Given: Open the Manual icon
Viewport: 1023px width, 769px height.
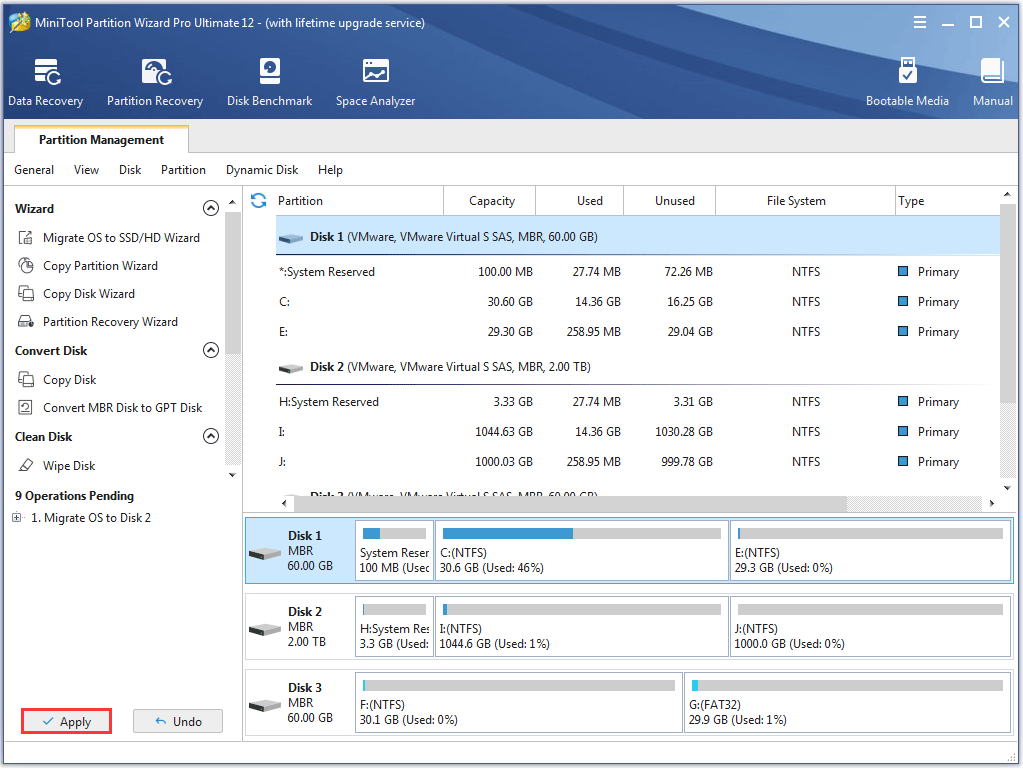Looking at the screenshot, I should coord(992,82).
